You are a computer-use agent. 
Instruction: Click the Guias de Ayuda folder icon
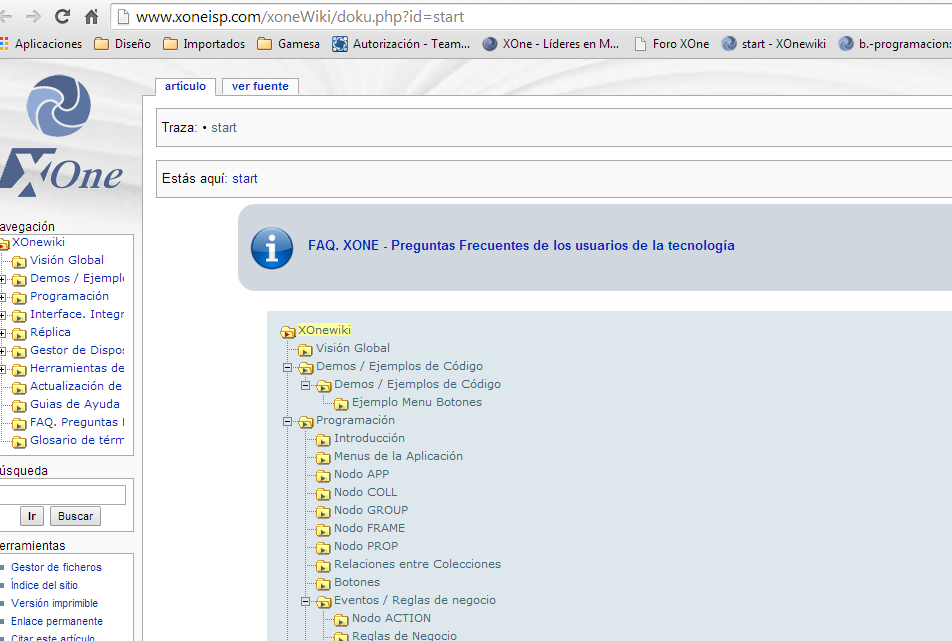(19, 405)
